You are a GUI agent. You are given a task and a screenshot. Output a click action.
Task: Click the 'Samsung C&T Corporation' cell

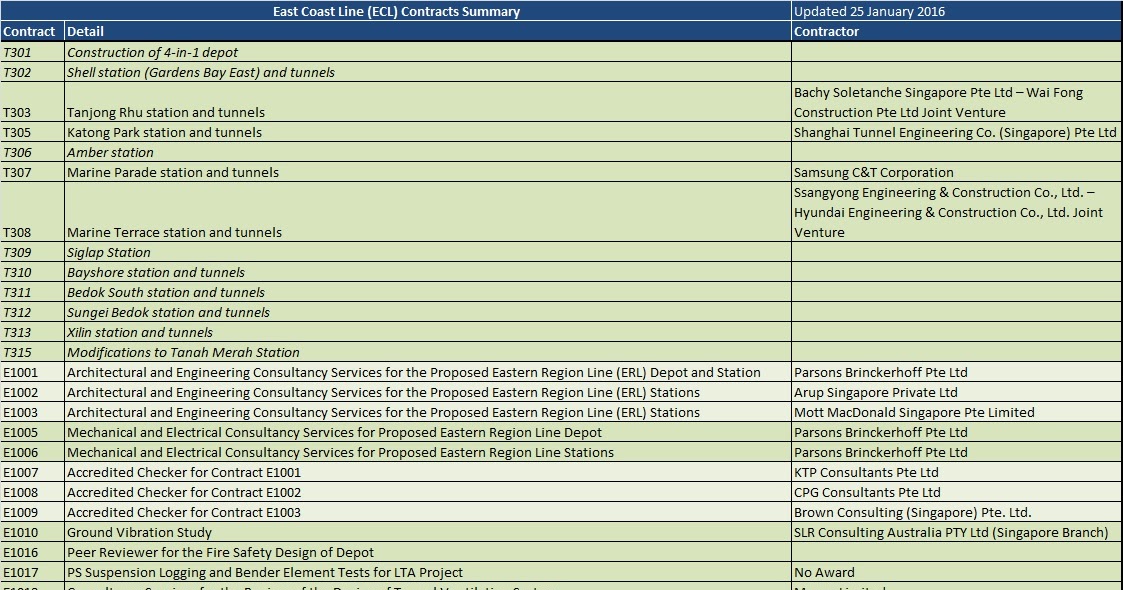(x=957, y=173)
